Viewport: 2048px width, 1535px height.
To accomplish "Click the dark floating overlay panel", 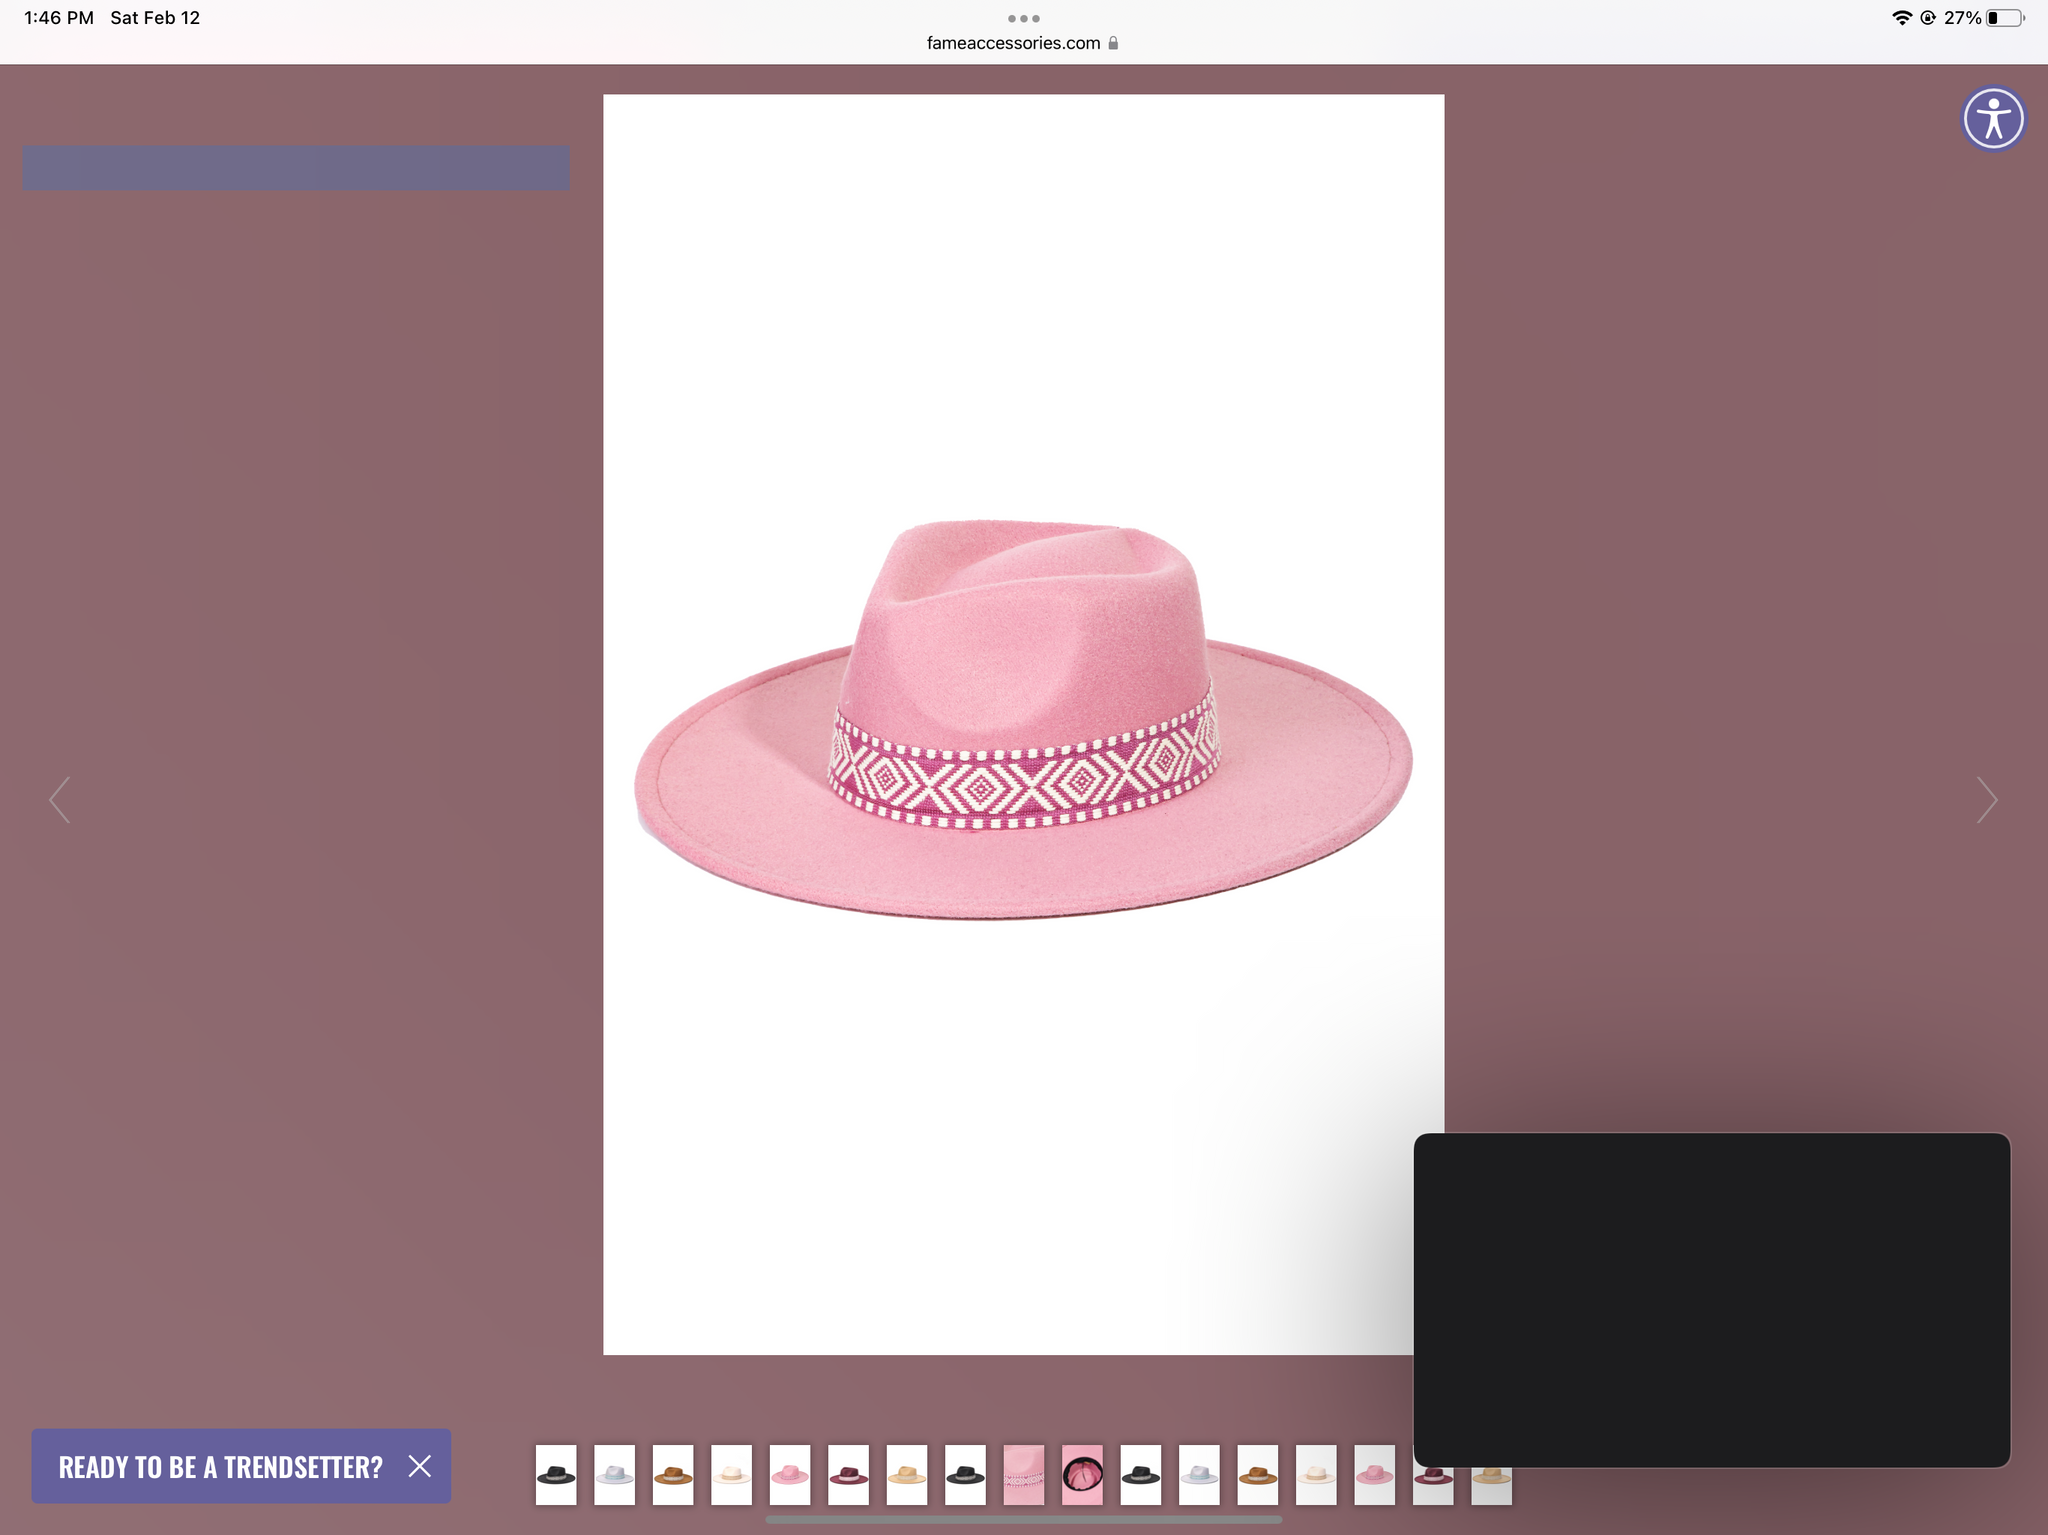I will (x=1711, y=1299).
